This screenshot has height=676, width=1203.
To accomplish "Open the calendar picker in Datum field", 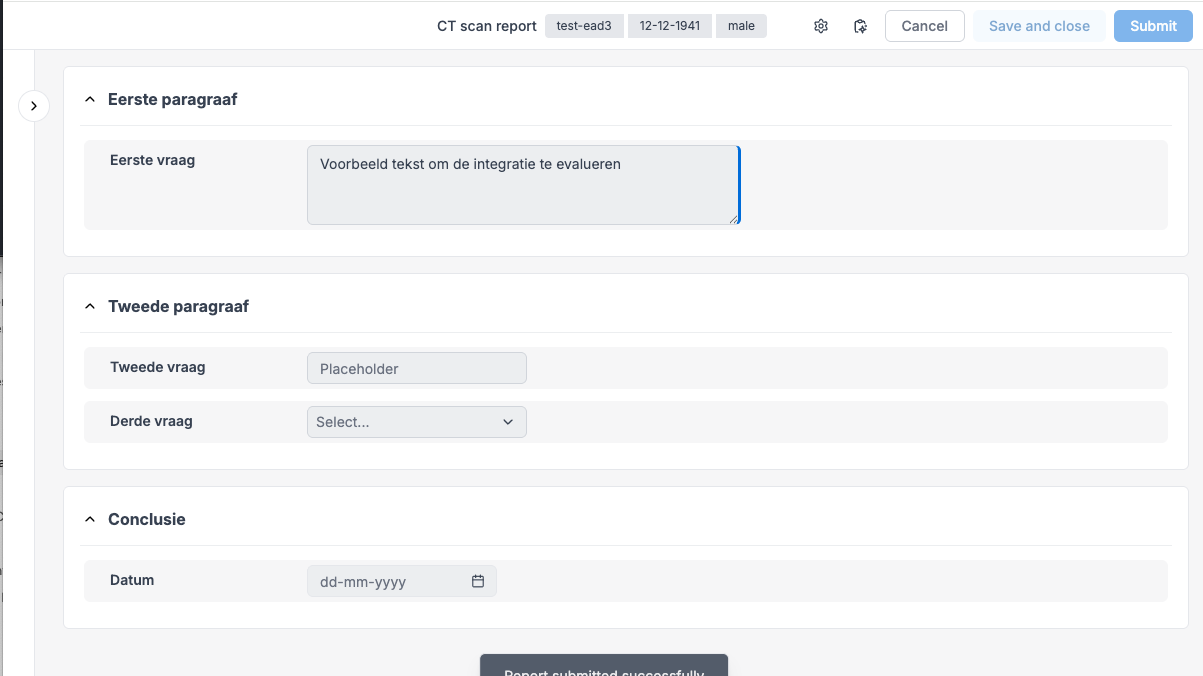I will 478,581.
